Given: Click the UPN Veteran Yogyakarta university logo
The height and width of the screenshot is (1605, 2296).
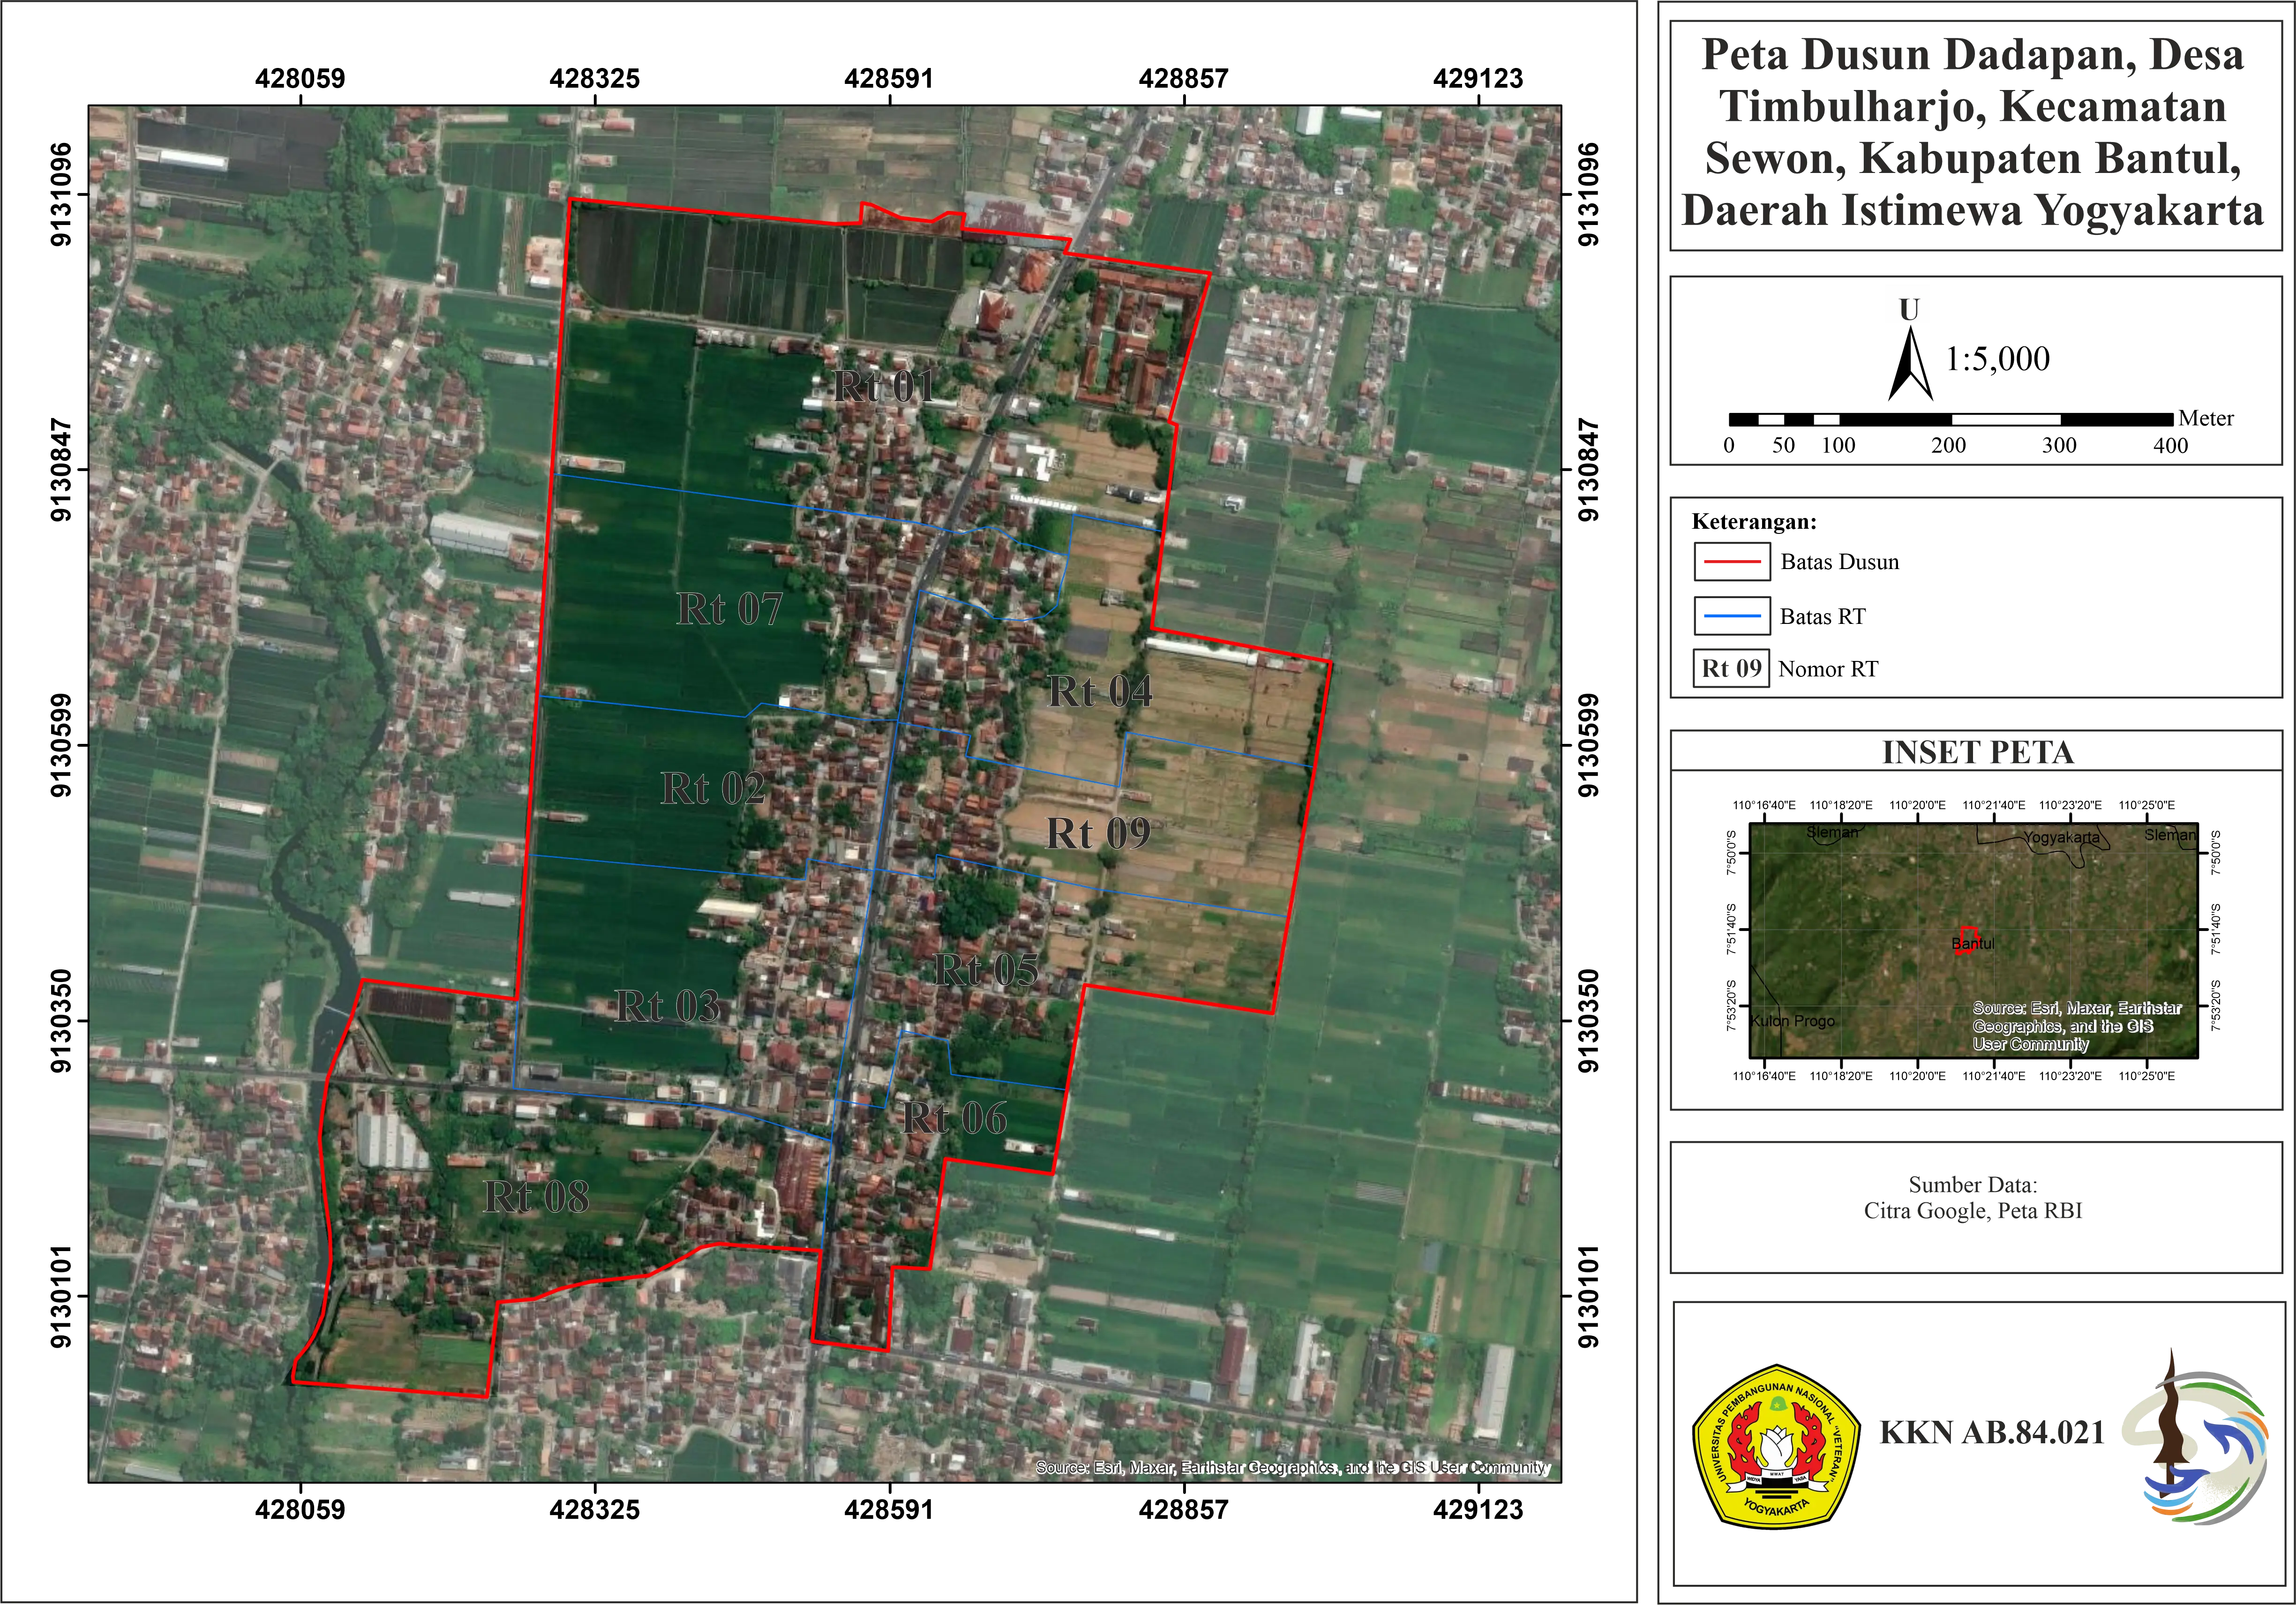Looking at the screenshot, I should [x=1775, y=1446].
